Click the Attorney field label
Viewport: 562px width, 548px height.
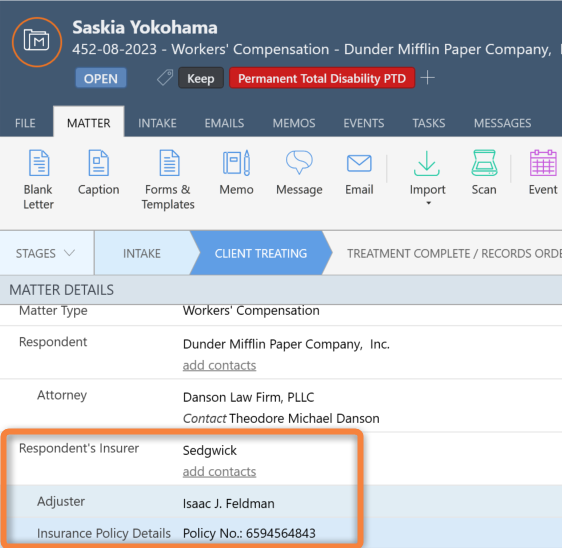[62, 395]
